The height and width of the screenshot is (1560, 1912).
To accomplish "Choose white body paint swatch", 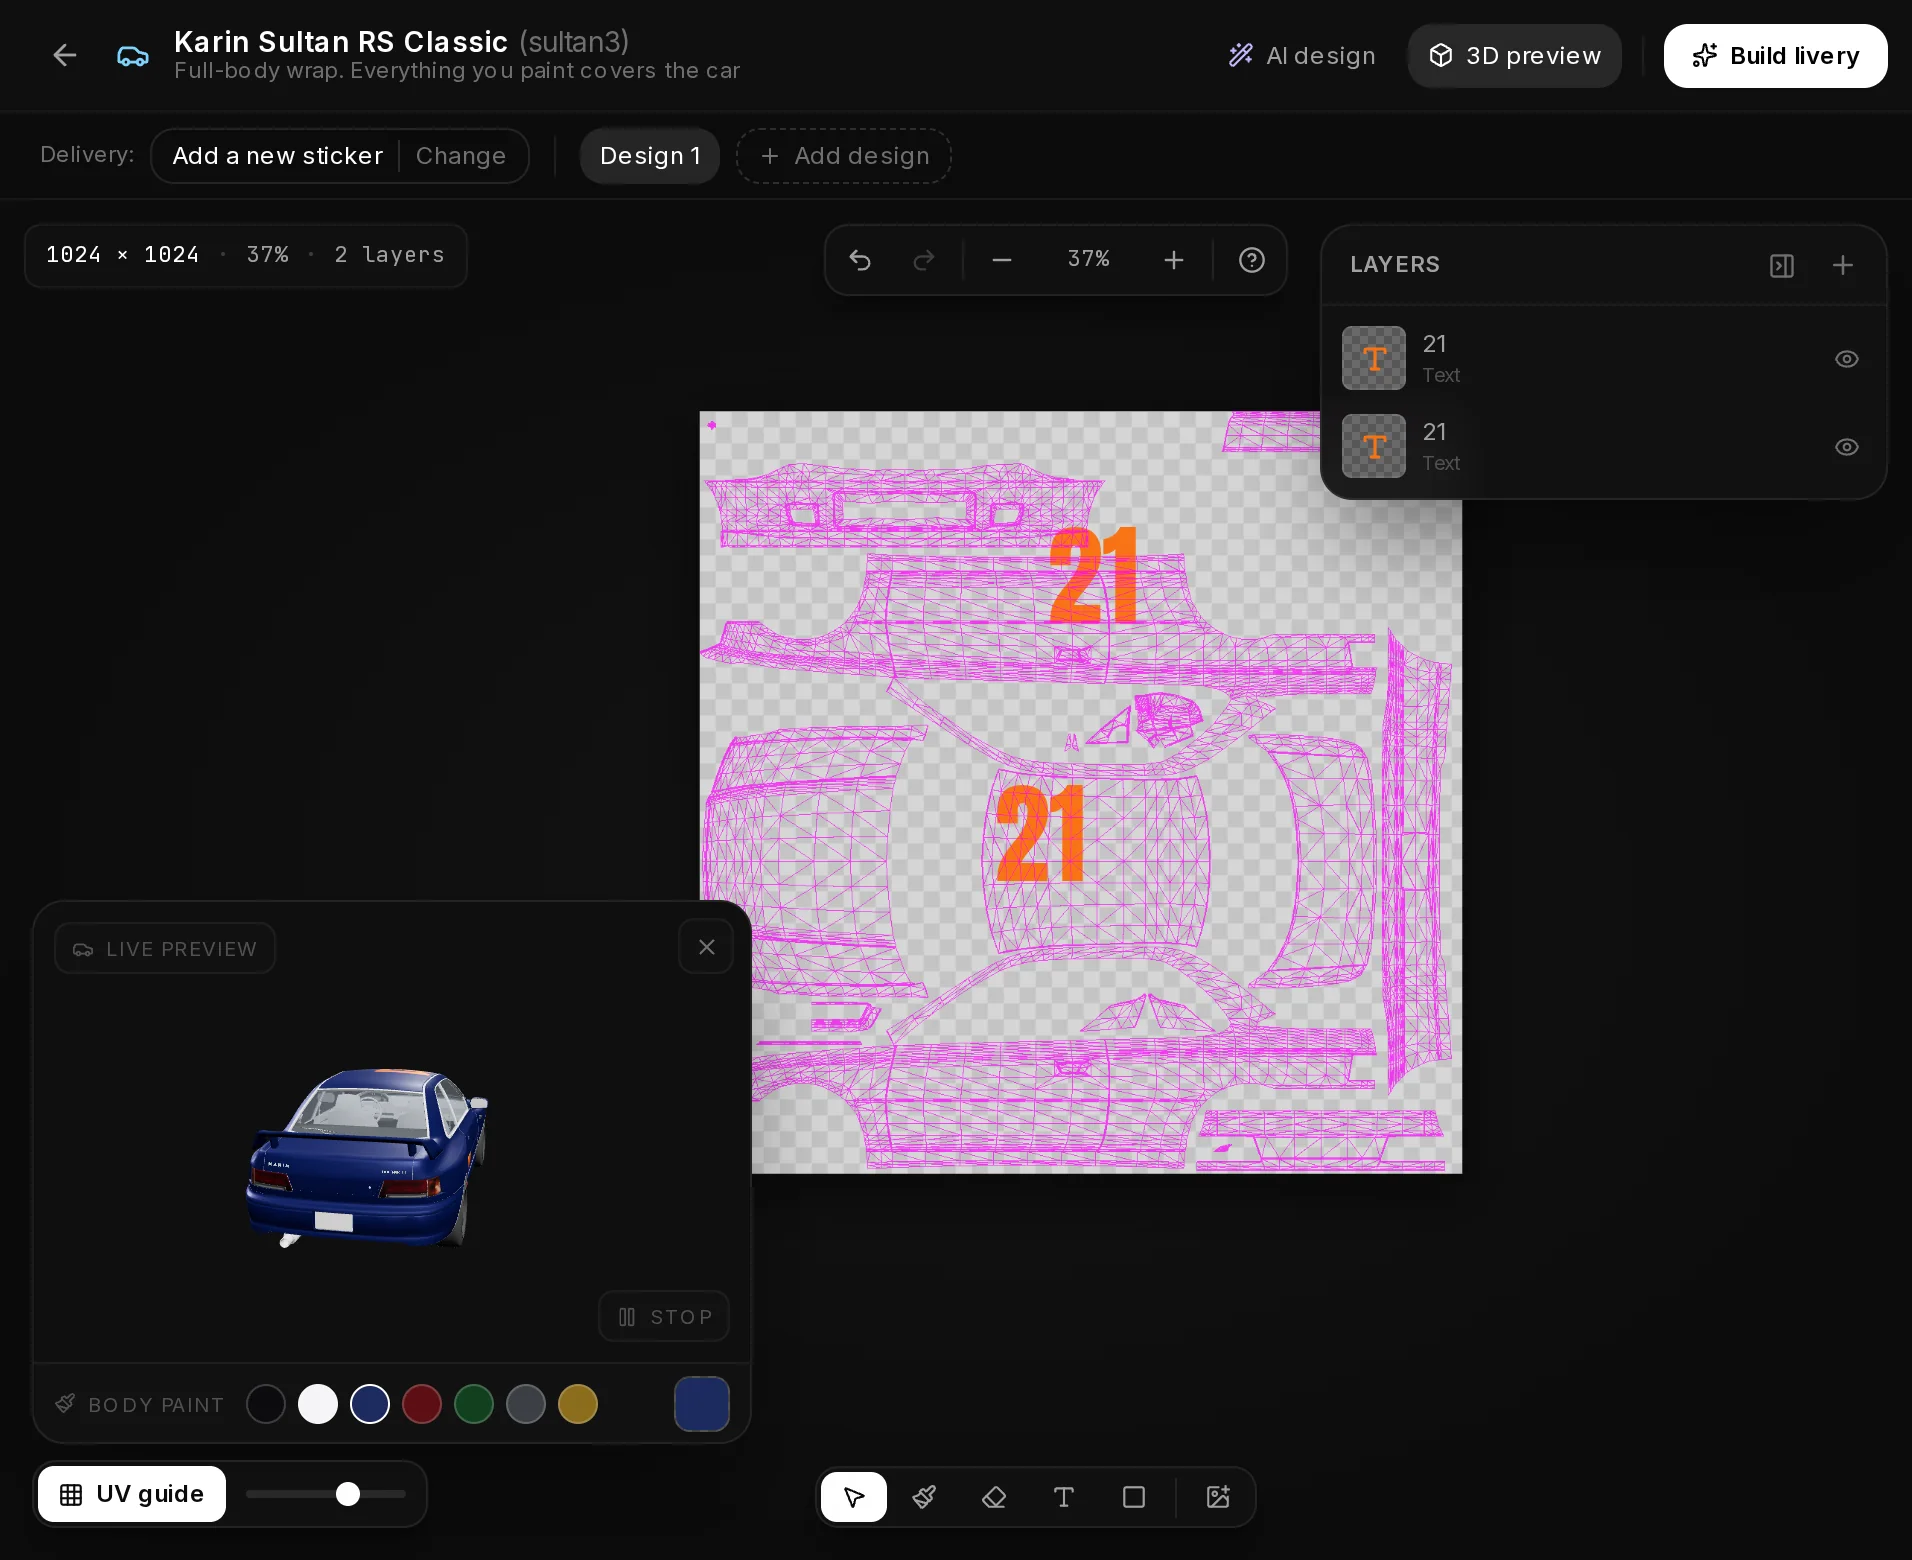I will click(318, 1404).
